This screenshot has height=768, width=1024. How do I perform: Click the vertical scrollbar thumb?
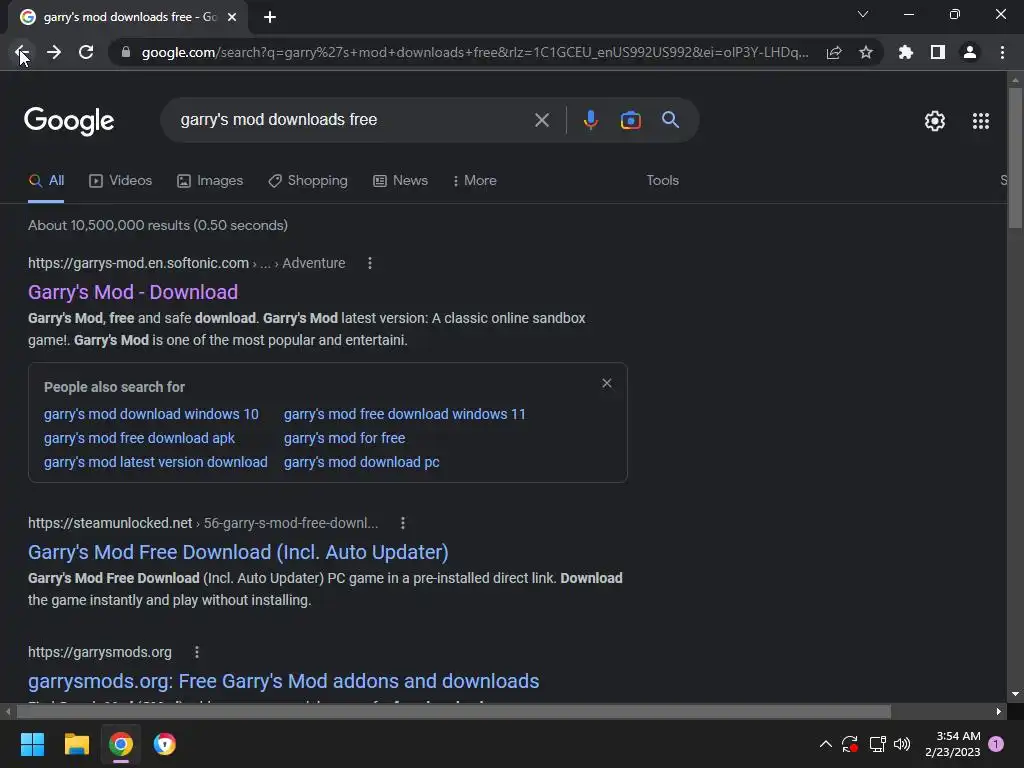coord(1015,157)
